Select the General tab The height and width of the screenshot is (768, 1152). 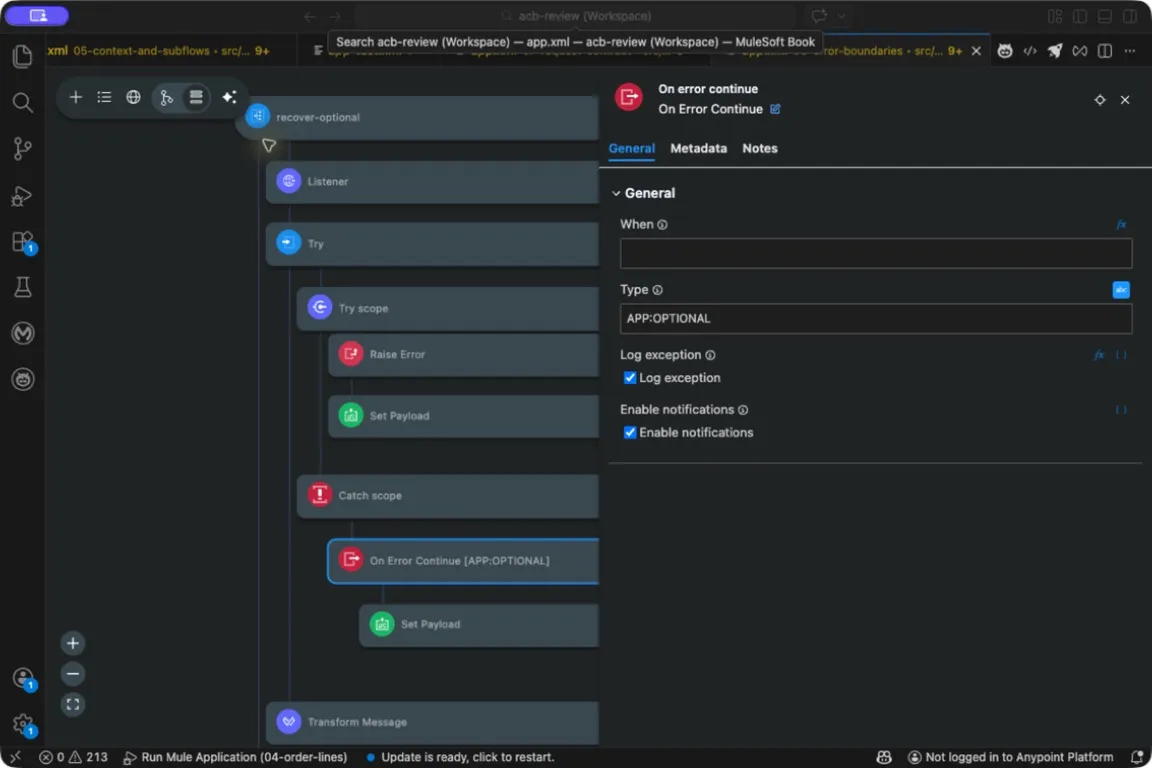pos(631,148)
